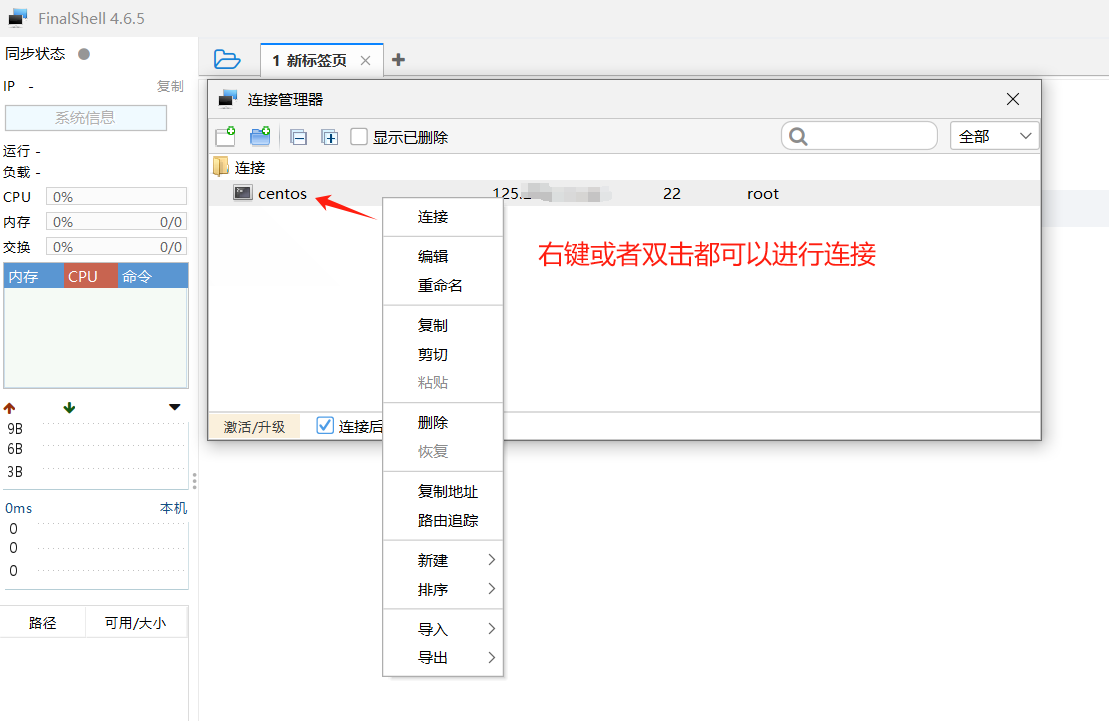The height and width of the screenshot is (721, 1109).
Task: Create a new connection in Connection Manager toolbar
Action: (x=226, y=137)
